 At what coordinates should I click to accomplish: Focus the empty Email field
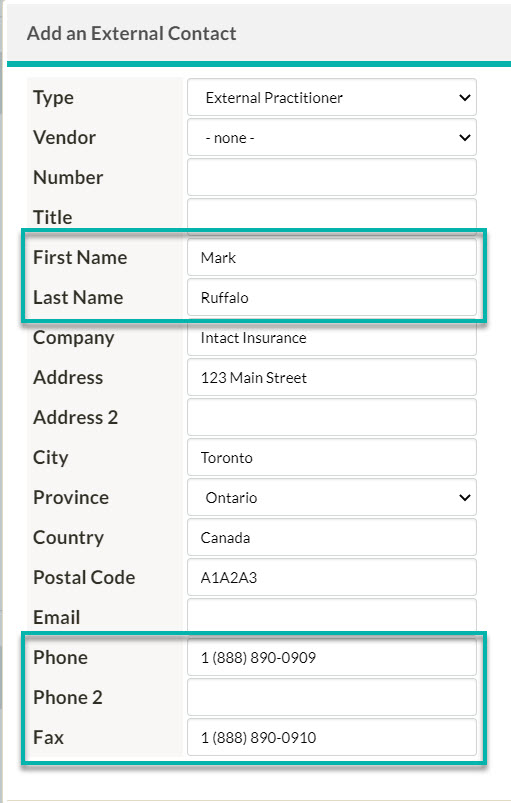[332, 615]
